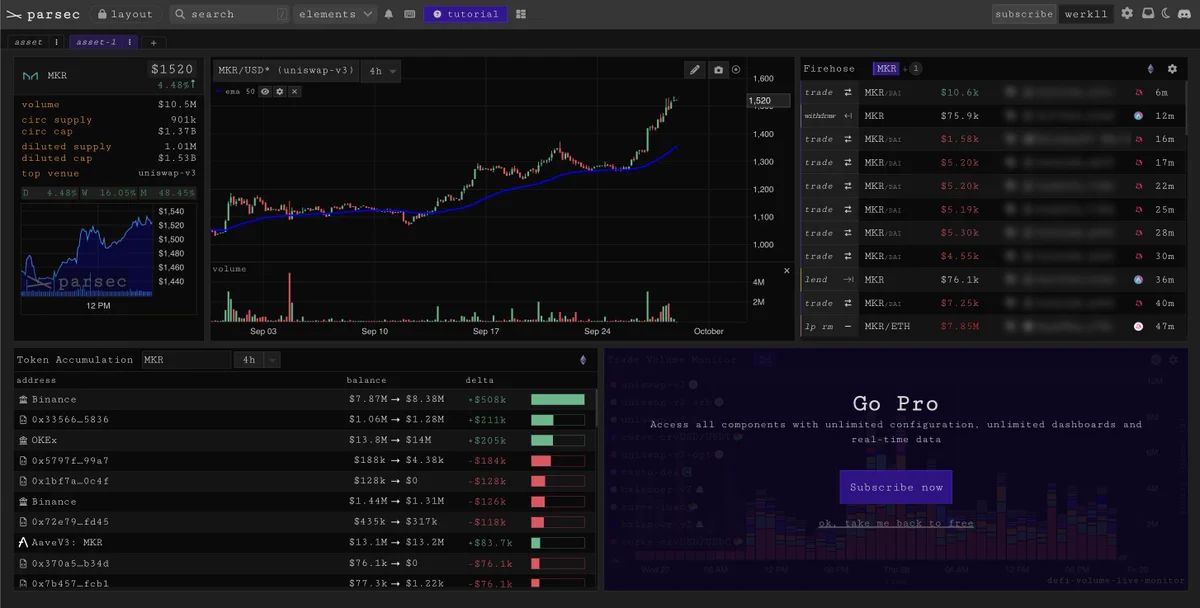
Task: Toggle dark mode moon icon
Action: pyautogui.click(x=1166, y=14)
